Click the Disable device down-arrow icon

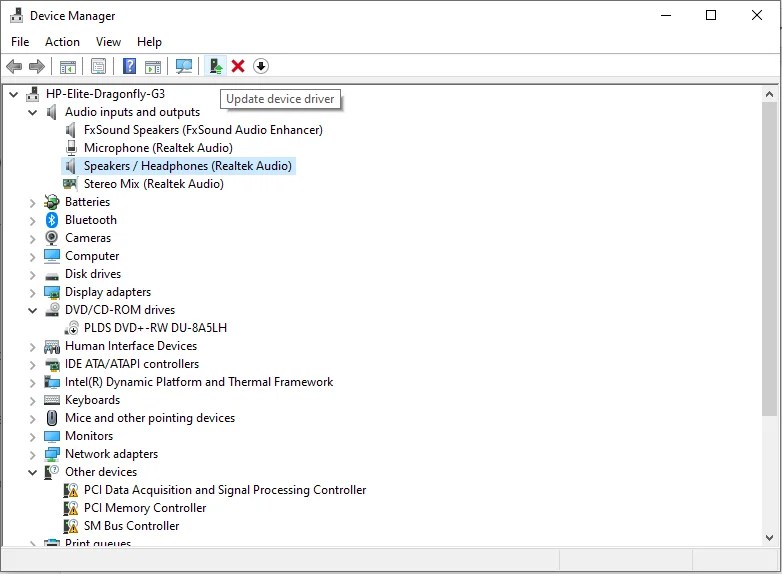(x=261, y=66)
